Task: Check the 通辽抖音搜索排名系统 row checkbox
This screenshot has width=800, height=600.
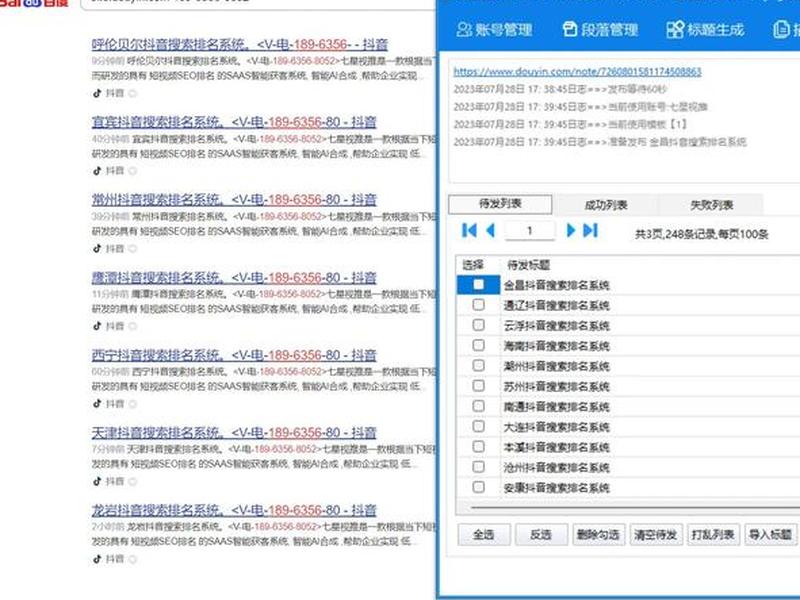Action: tap(479, 305)
